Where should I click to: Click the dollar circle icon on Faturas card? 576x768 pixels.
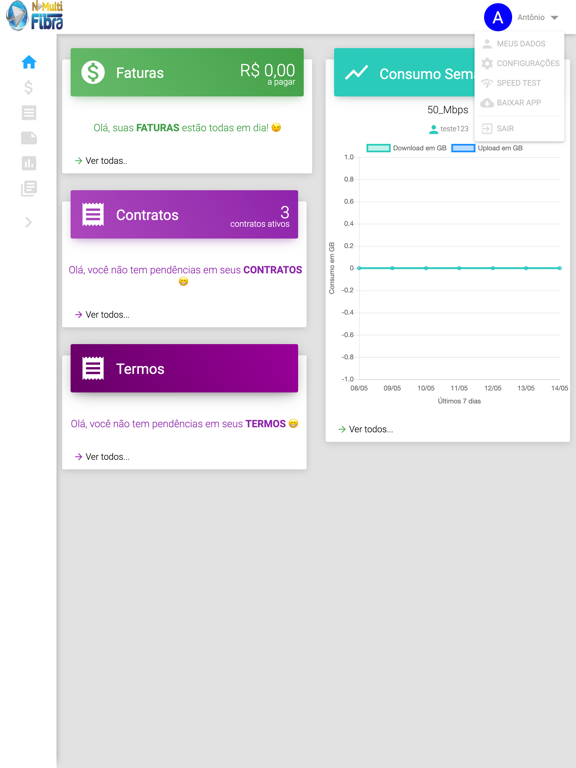point(93,72)
